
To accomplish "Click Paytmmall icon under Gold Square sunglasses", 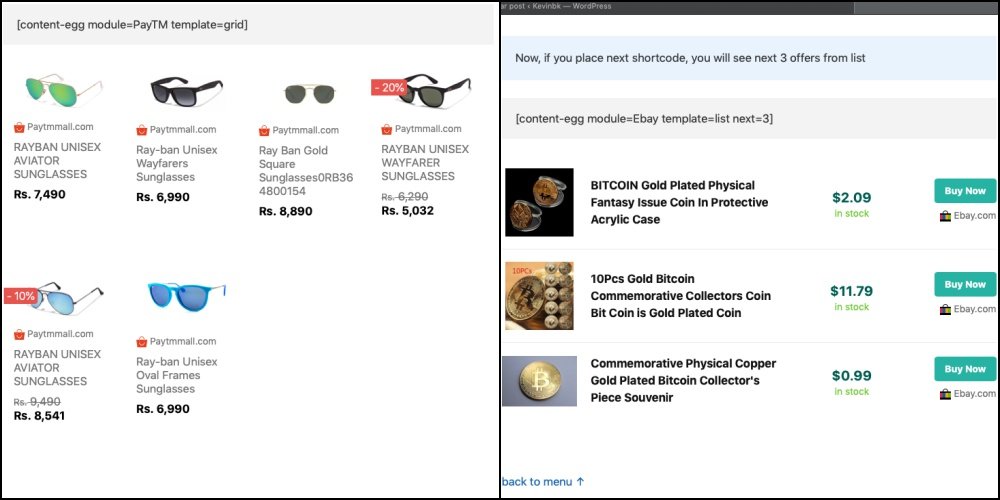I will (264, 130).
